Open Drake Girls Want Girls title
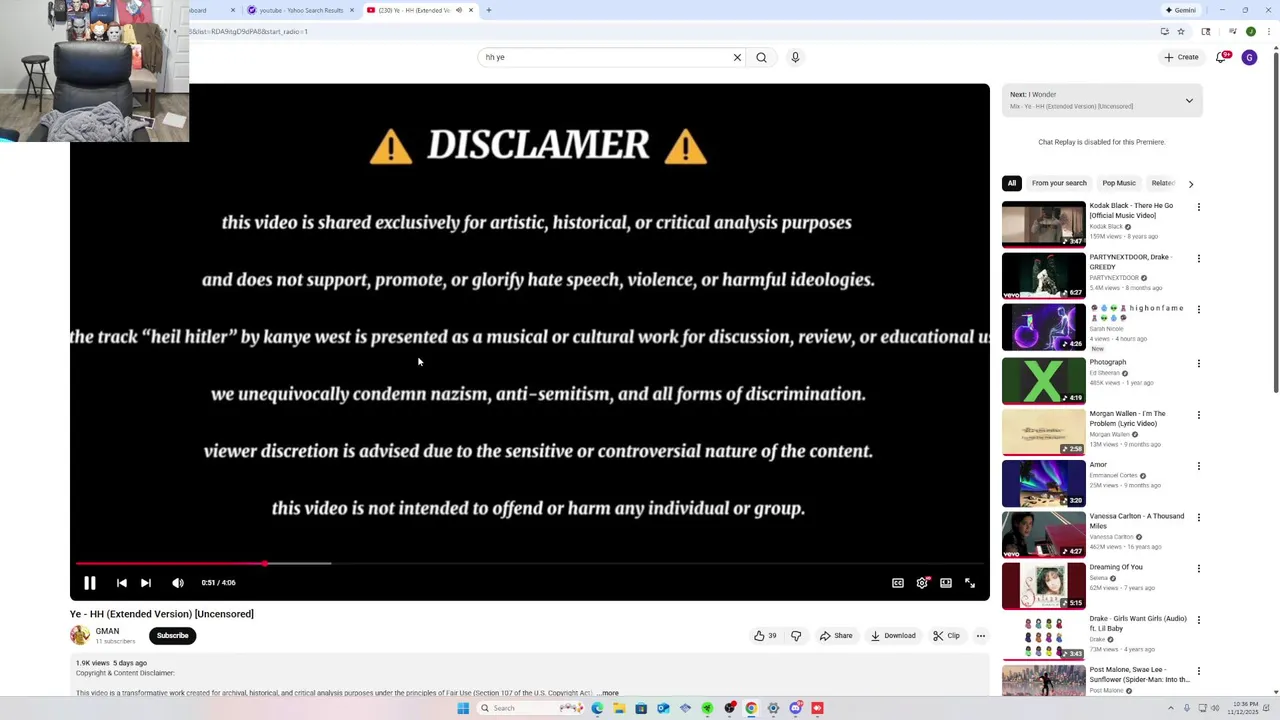Image resolution: width=1280 pixels, height=720 pixels. pos(1138,623)
